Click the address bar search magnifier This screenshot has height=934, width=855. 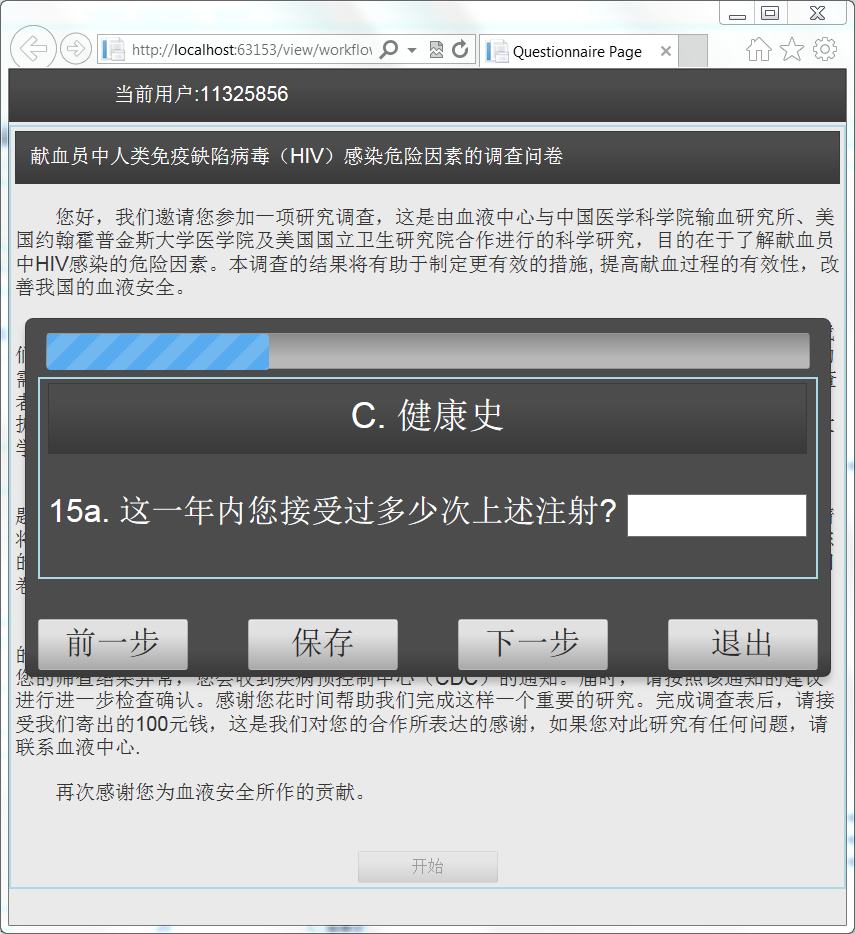[389, 49]
